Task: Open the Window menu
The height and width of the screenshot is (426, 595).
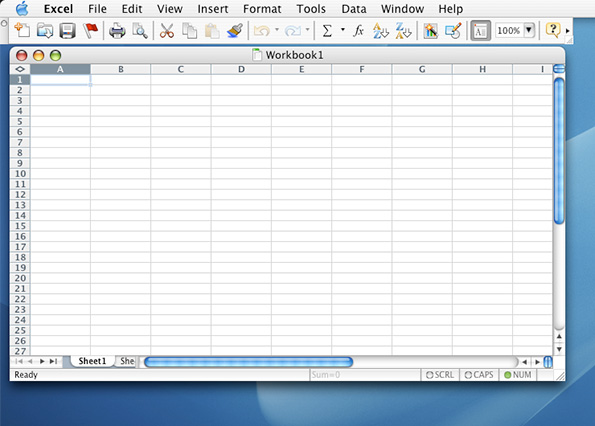Action: pos(402,9)
